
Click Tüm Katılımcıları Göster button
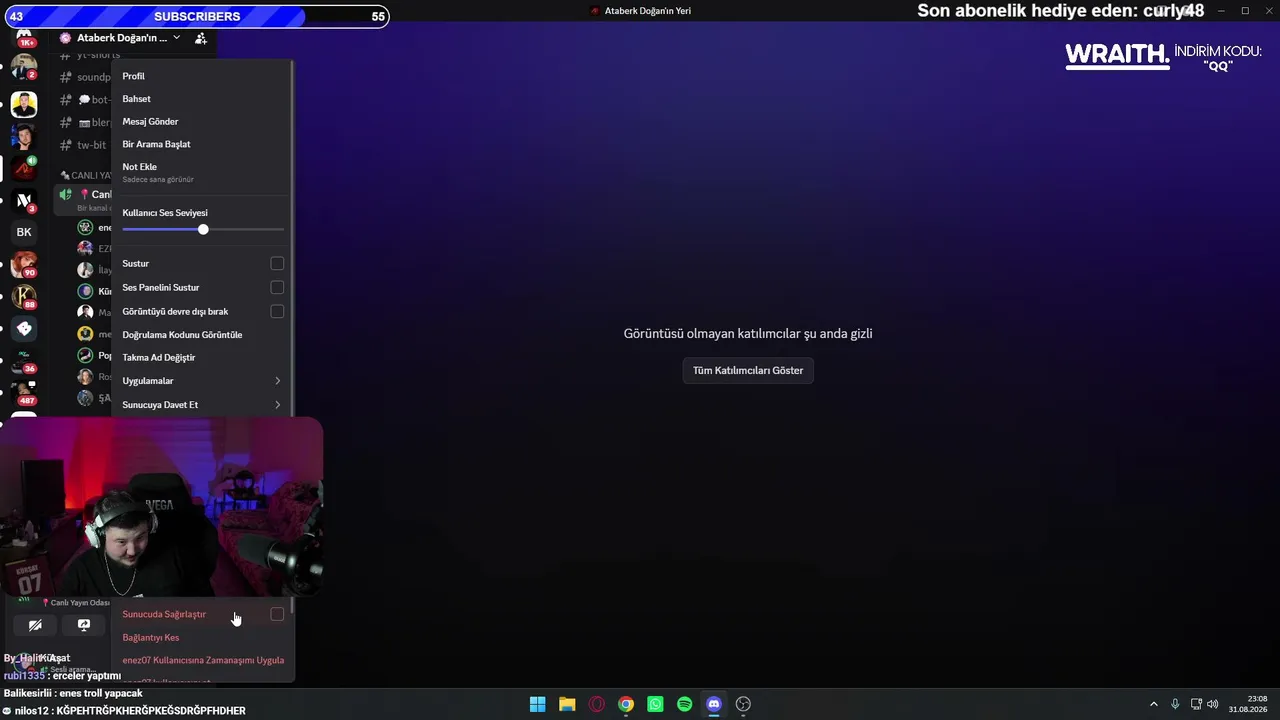pos(748,370)
